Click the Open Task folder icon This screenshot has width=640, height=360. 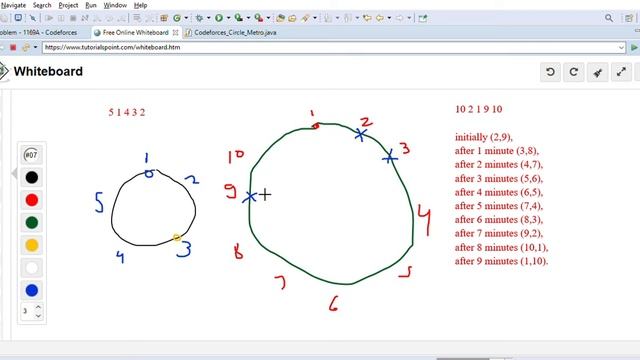tap(292, 18)
